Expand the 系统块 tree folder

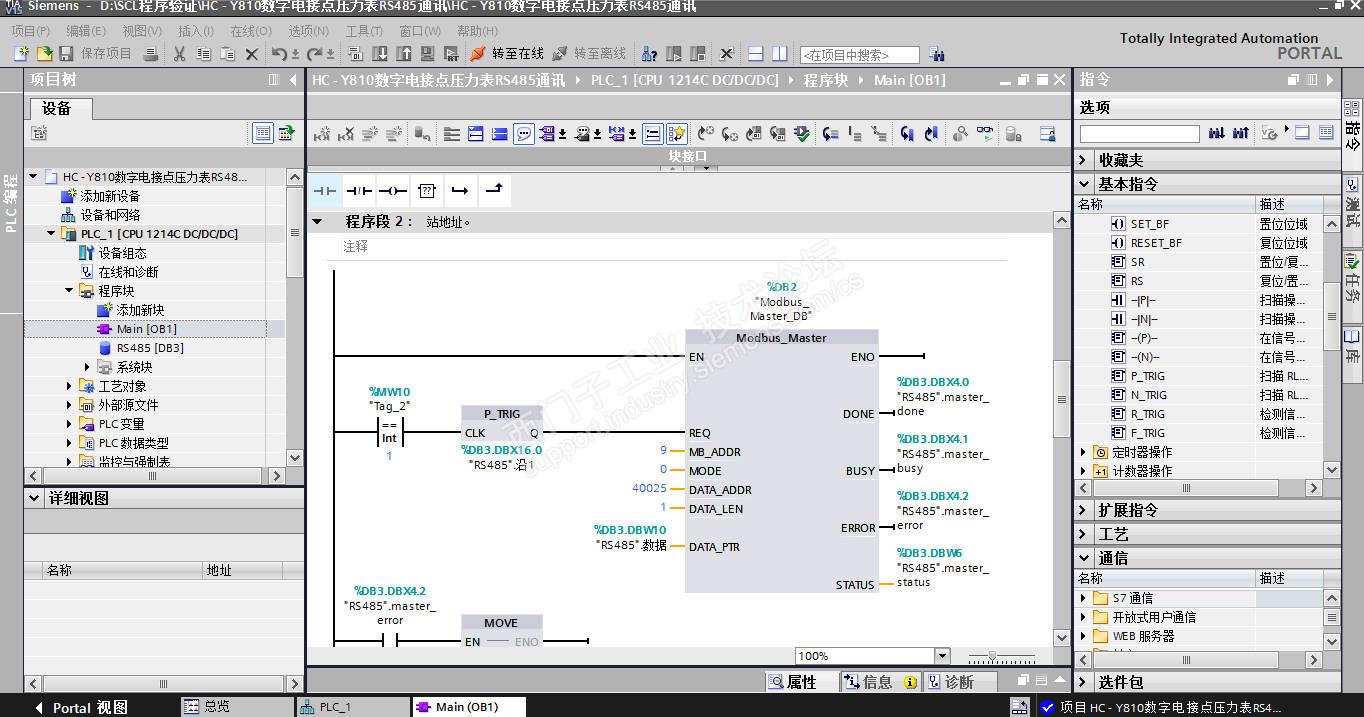(x=88, y=367)
